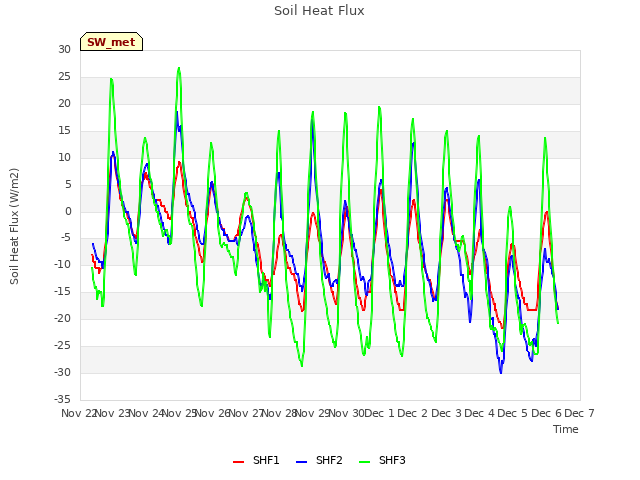
Task: Click the red SHF1 legend color marker
Action: pos(238,462)
